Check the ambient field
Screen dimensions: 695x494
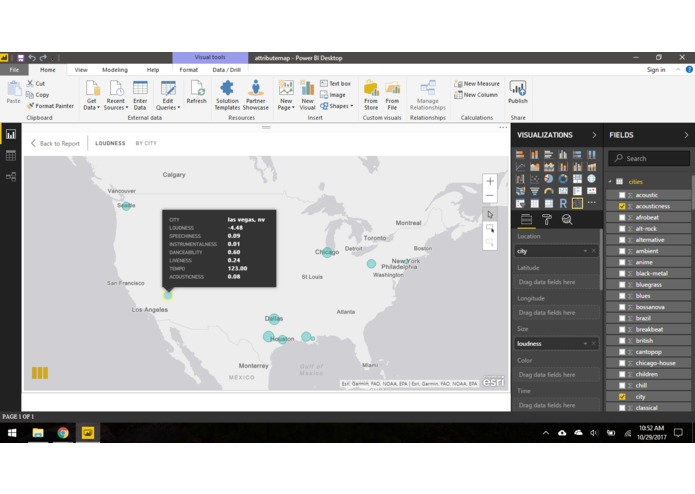(x=622, y=251)
